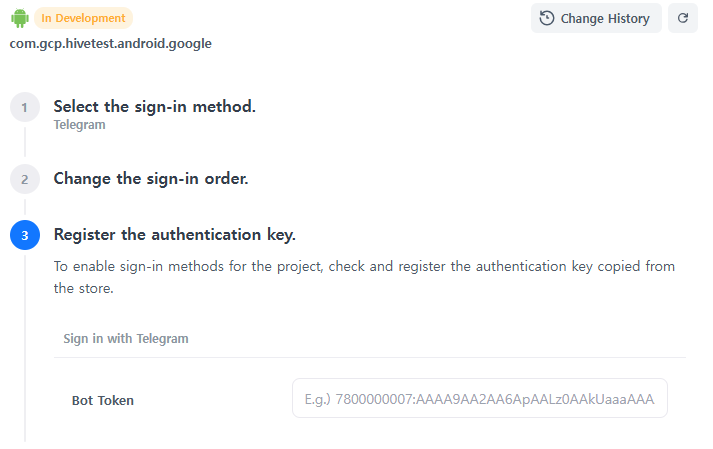Image resolution: width=713 pixels, height=449 pixels.
Task: Expand the "Select the sign-in method" step
Action: [x=154, y=106]
